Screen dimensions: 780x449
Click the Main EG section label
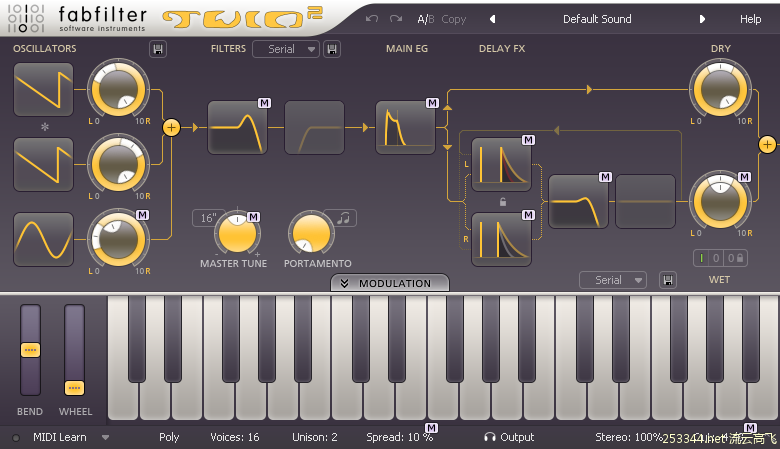406,49
